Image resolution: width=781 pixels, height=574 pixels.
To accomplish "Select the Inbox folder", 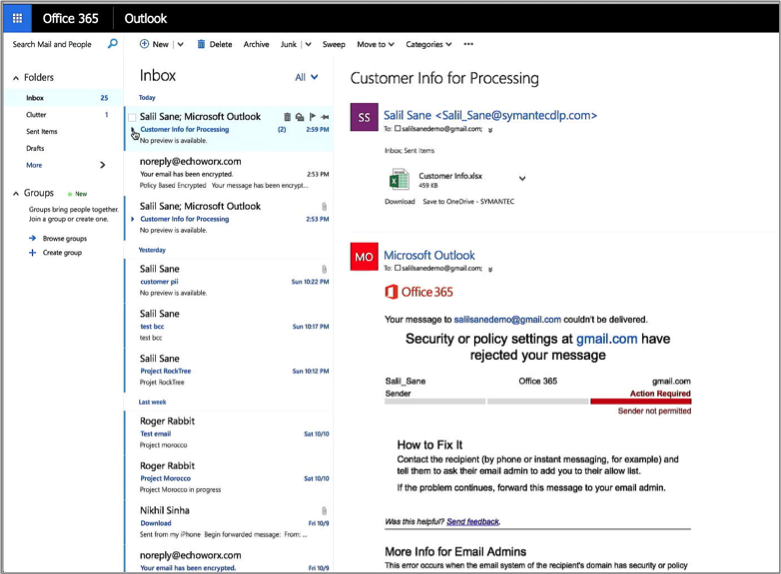I will point(64,98).
